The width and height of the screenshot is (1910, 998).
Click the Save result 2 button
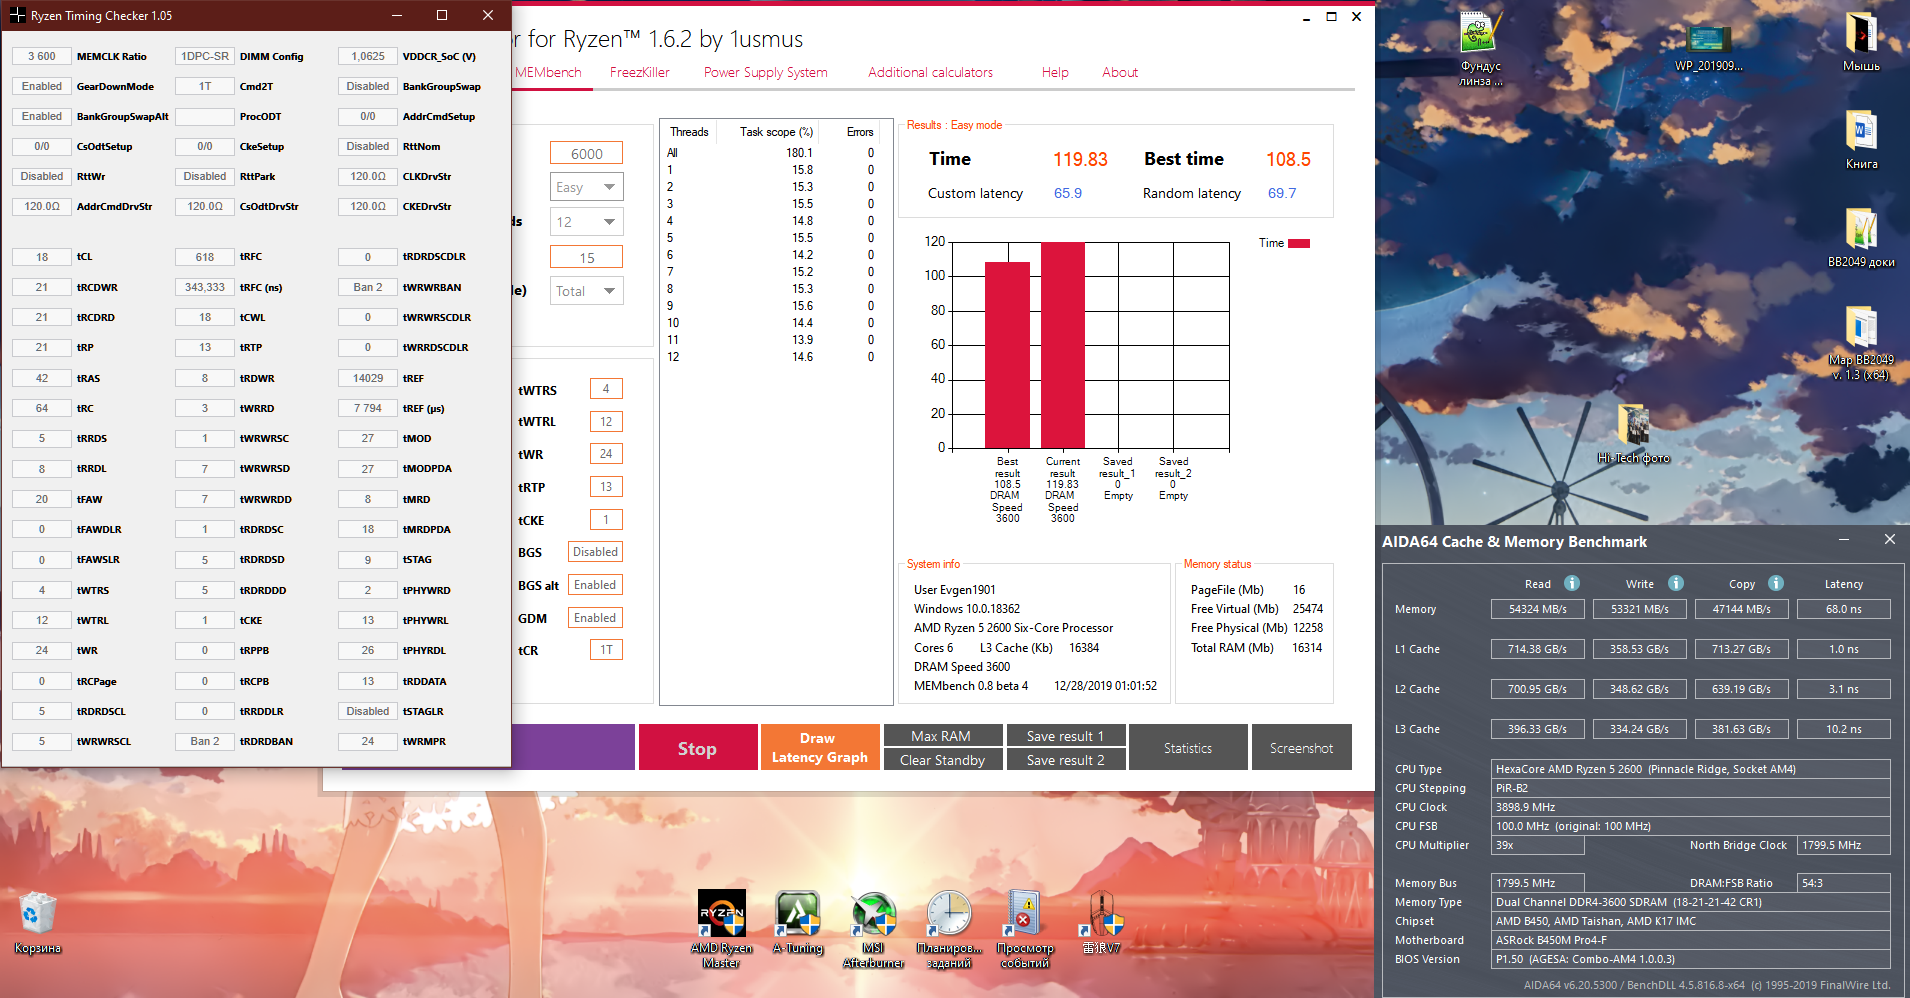pos(1066,760)
